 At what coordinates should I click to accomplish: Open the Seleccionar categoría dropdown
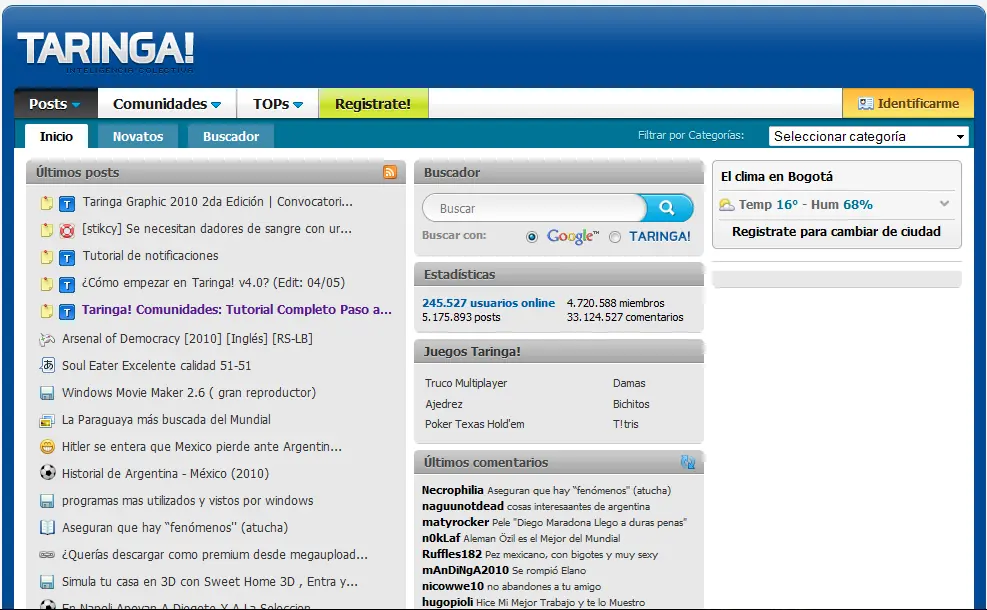pyautogui.click(x=869, y=137)
